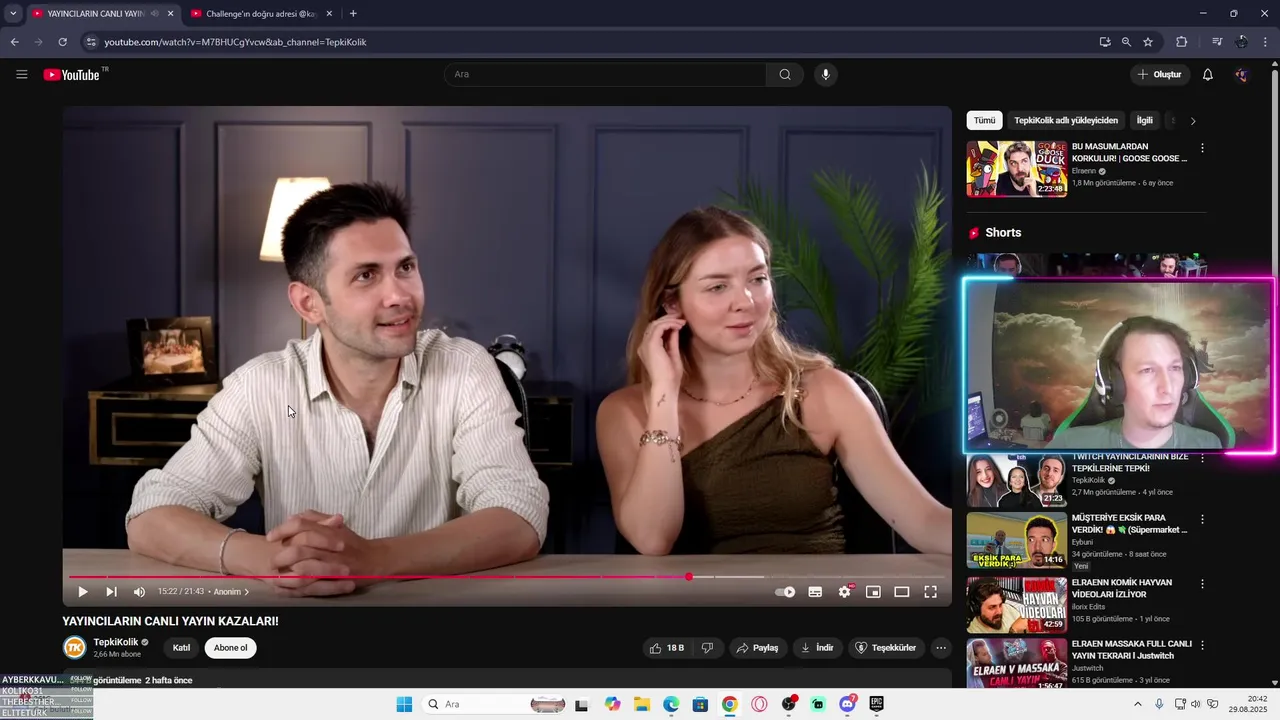Open the YouTube notifications bell

pyautogui.click(x=1207, y=74)
